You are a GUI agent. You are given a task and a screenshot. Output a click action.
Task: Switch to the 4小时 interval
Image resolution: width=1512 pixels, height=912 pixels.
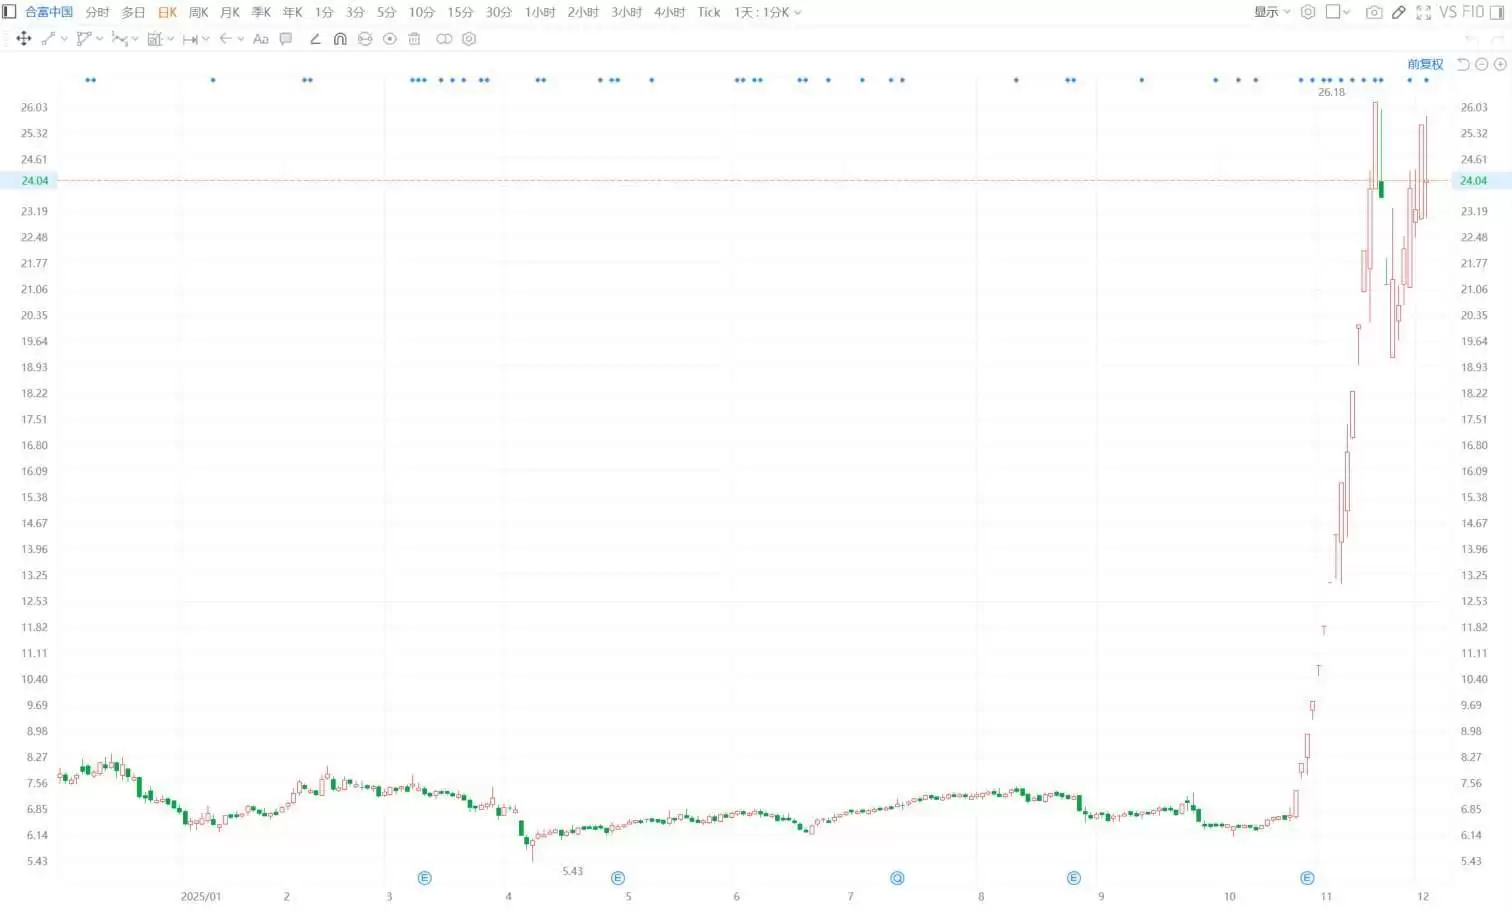(670, 12)
